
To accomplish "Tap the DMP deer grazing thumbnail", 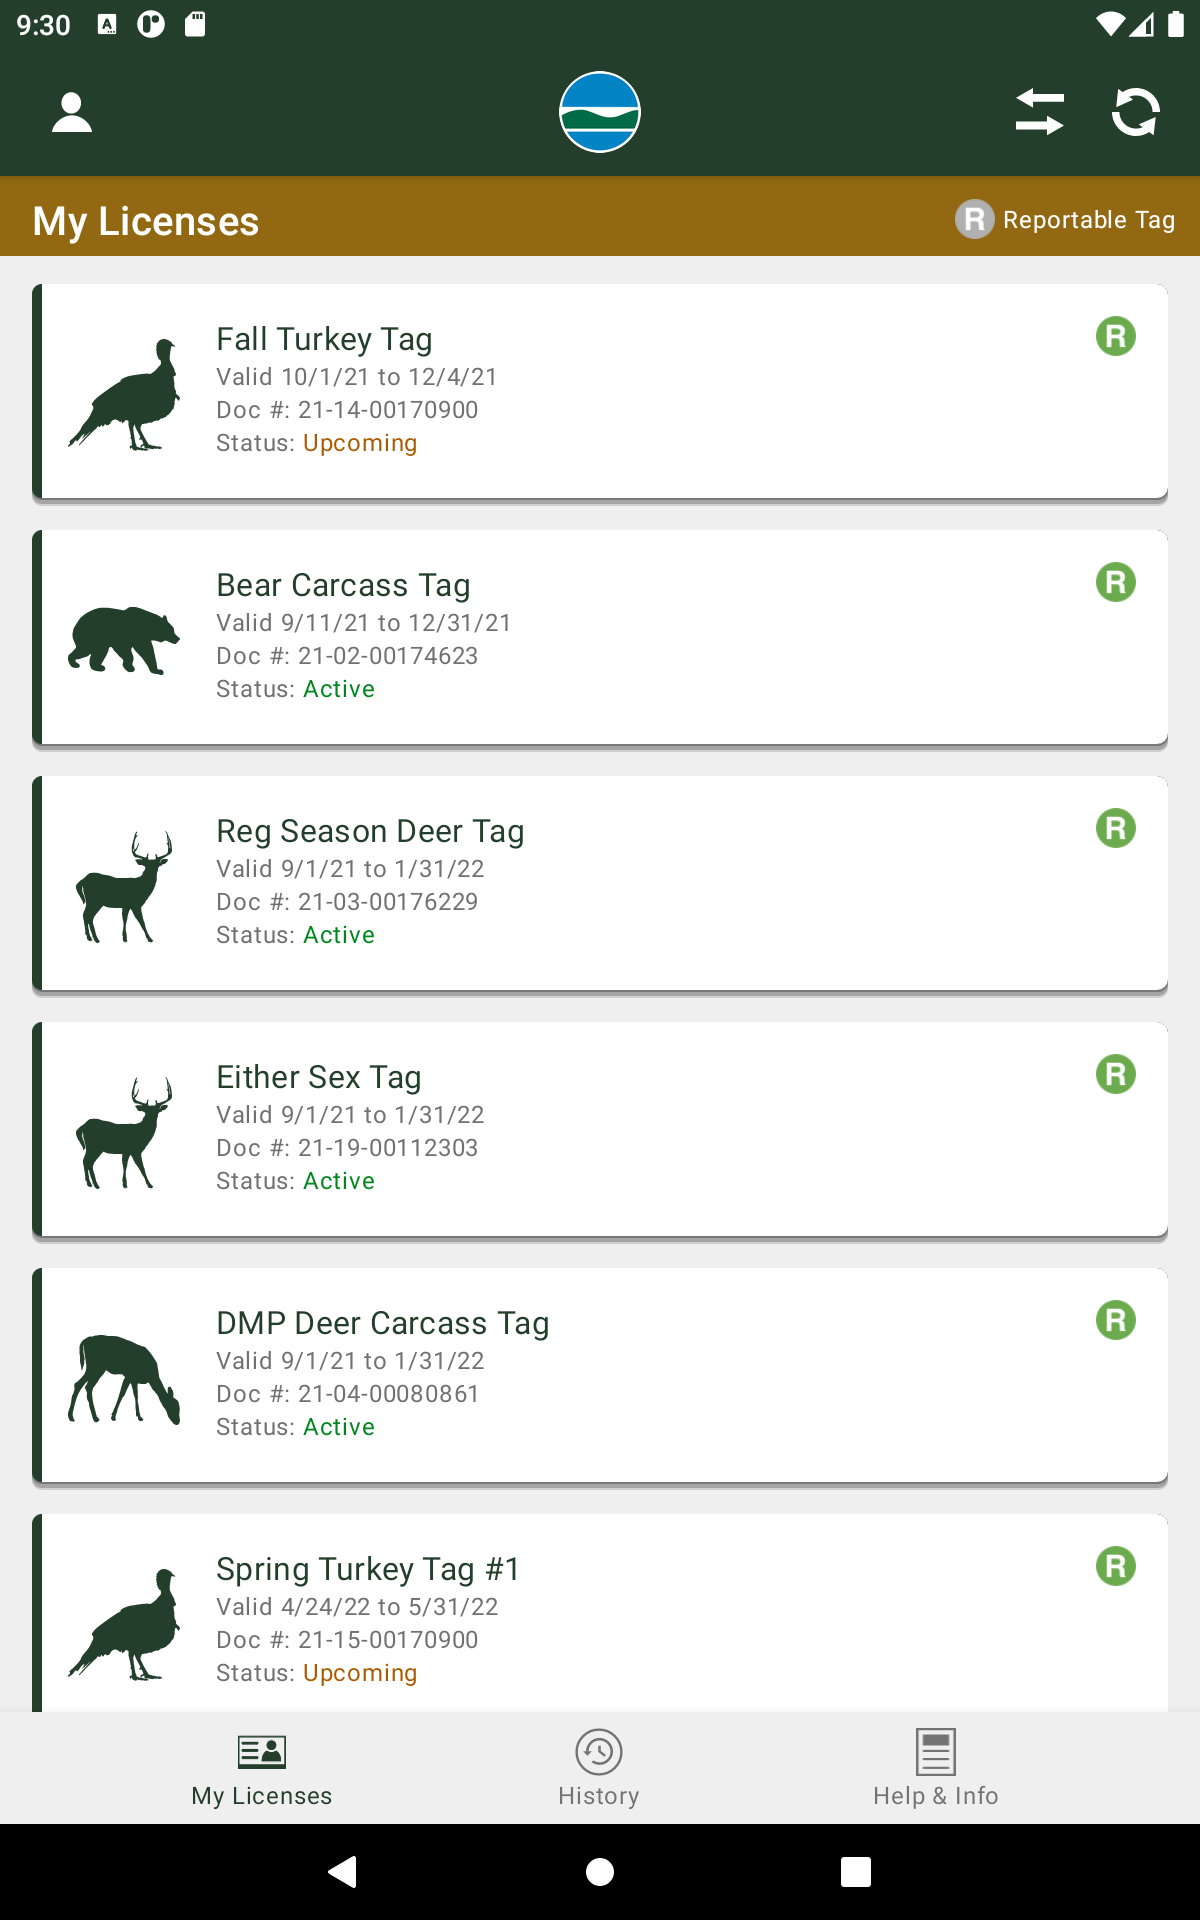I will 124,1378.
